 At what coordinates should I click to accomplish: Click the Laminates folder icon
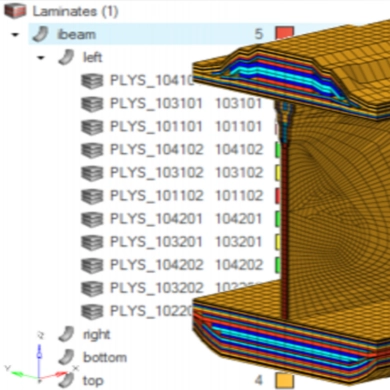[x=15, y=11]
